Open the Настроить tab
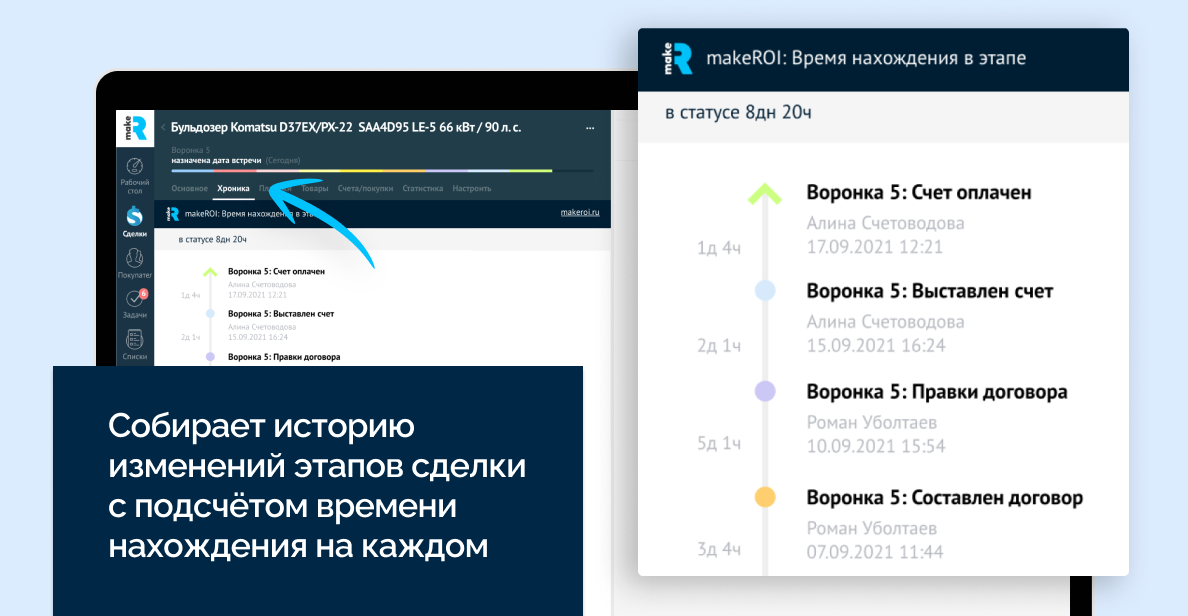Image resolution: width=1188 pixels, height=616 pixels. 472,188
